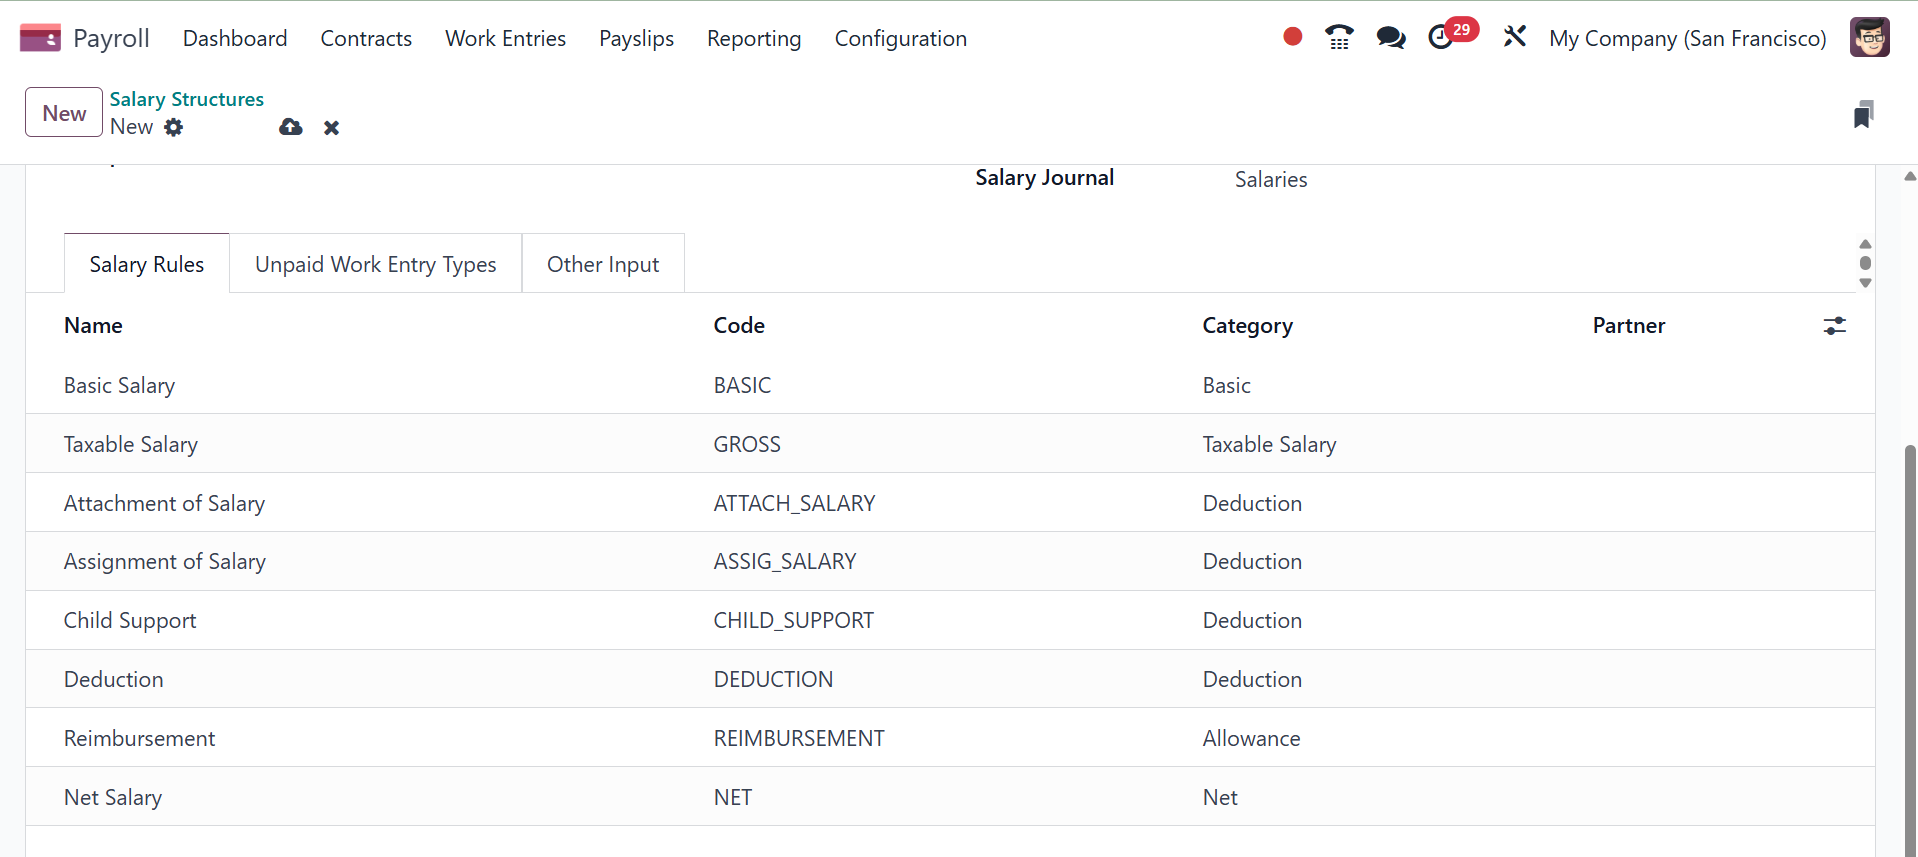Click the bookmark icon at top right
Screen dimensions: 1918x857
click(x=1862, y=114)
